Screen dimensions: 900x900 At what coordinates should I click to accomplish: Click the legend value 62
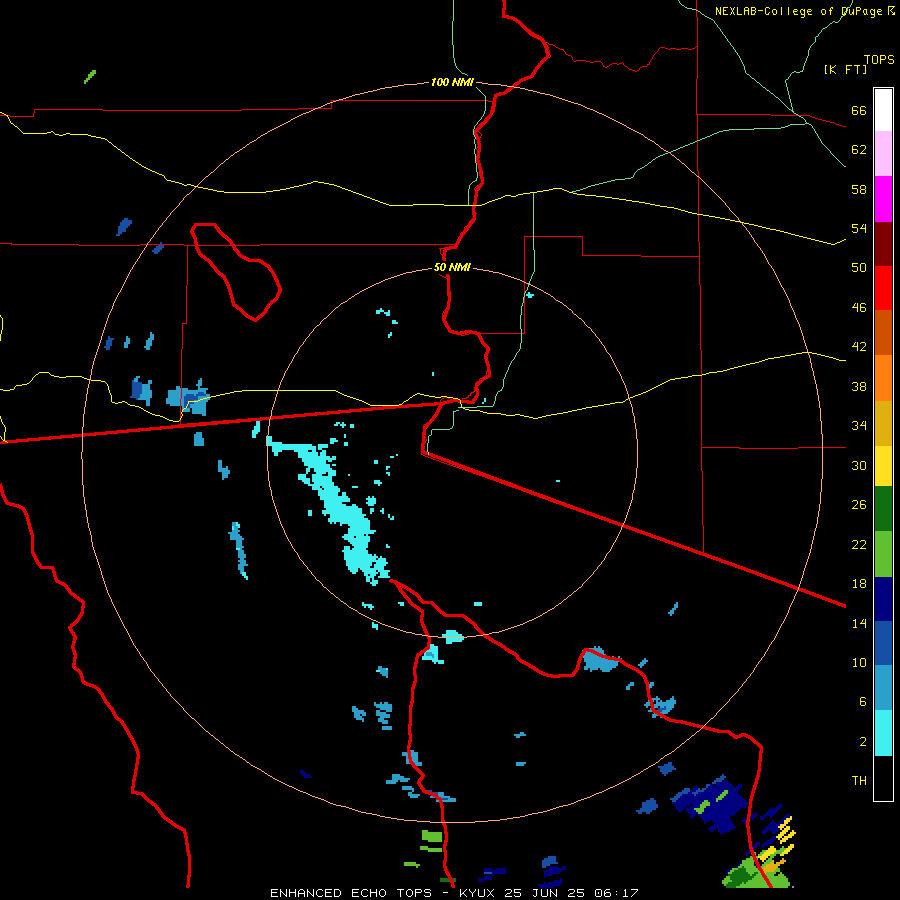click(x=859, y=150)
